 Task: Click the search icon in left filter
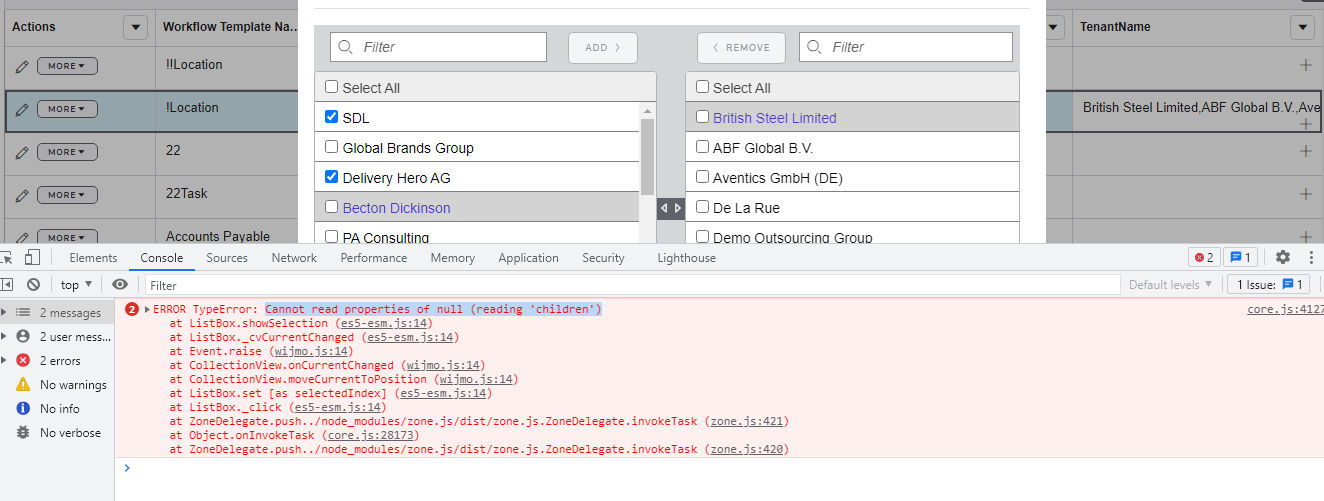pyautogui.click(x=345, y=47)
